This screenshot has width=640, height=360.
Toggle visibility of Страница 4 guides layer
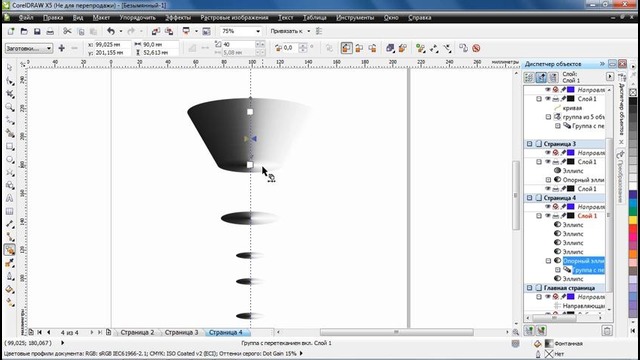coord(548,207)
